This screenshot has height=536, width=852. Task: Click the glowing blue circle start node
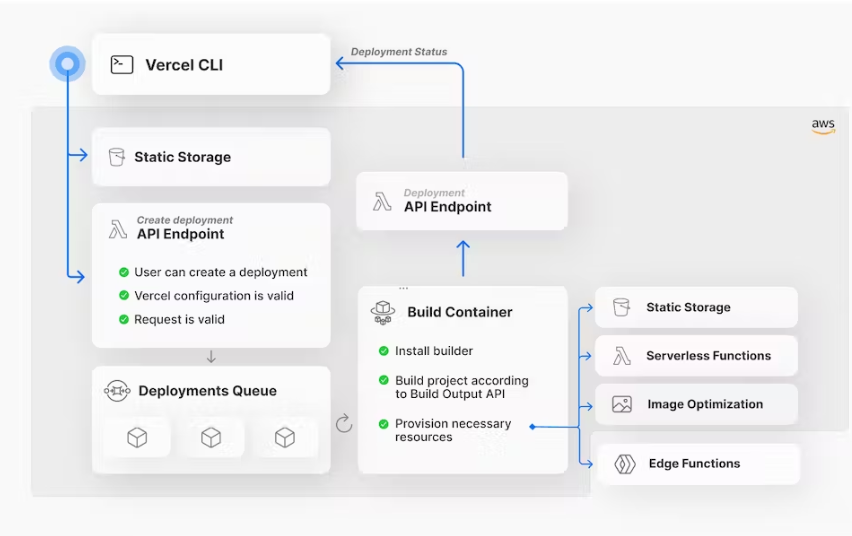(x=67, y=65)
